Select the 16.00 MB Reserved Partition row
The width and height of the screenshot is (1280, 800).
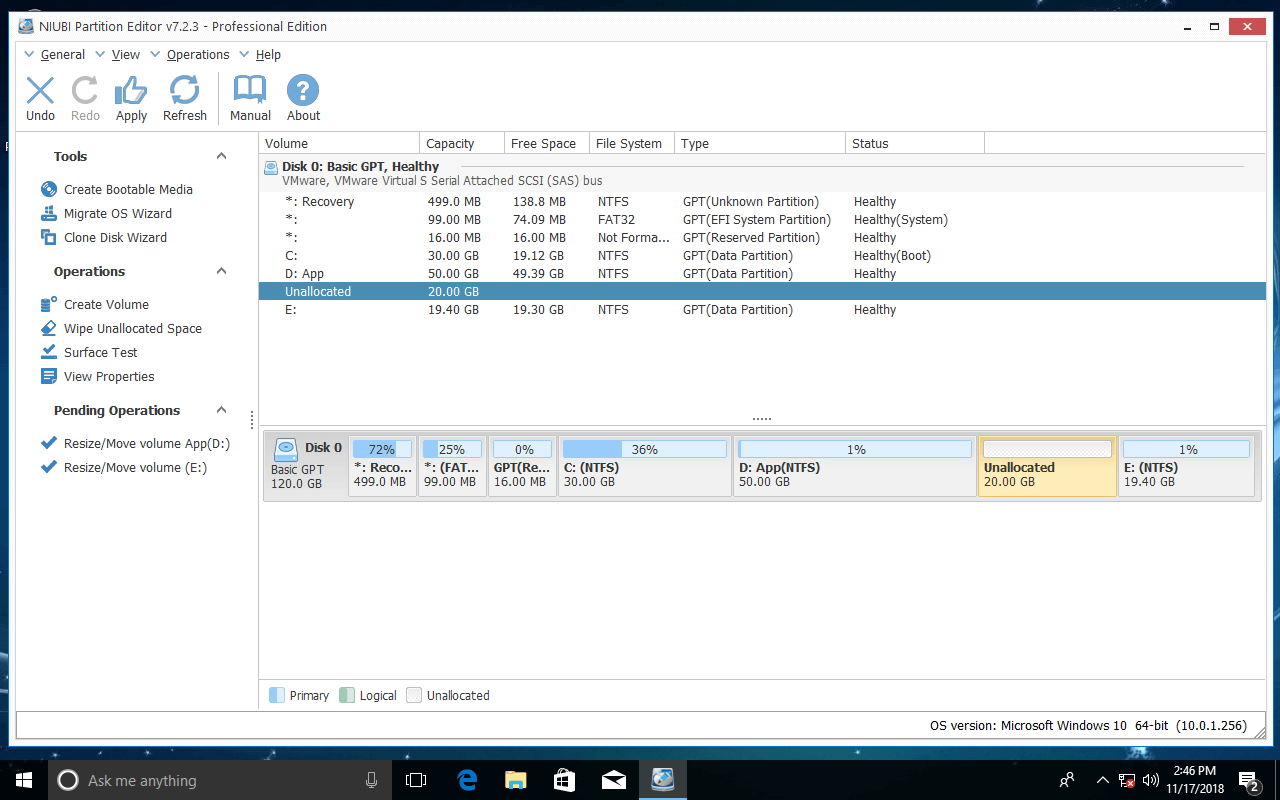[762, 237]
